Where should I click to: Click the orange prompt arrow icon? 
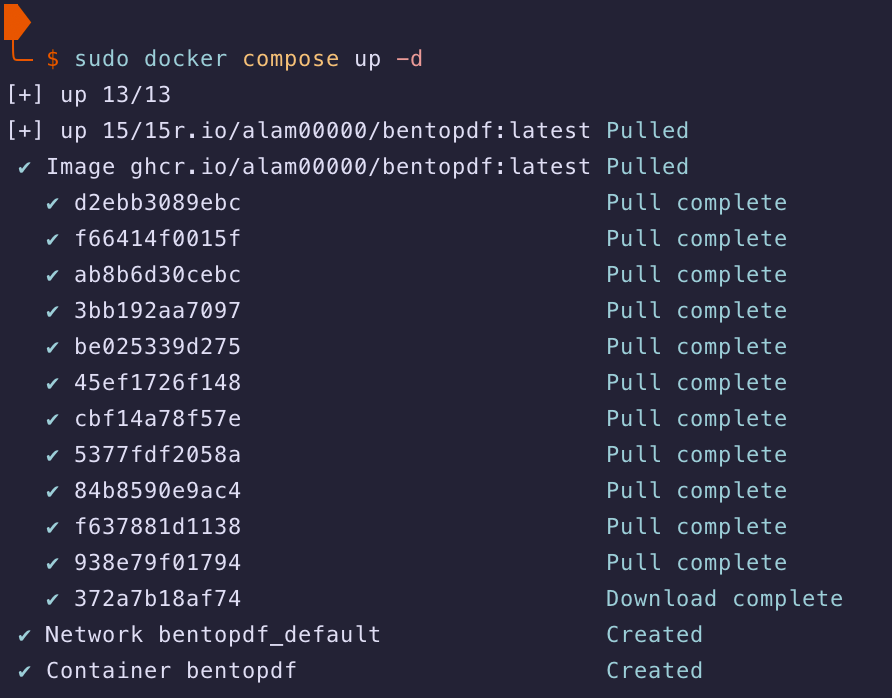(16, 20)
